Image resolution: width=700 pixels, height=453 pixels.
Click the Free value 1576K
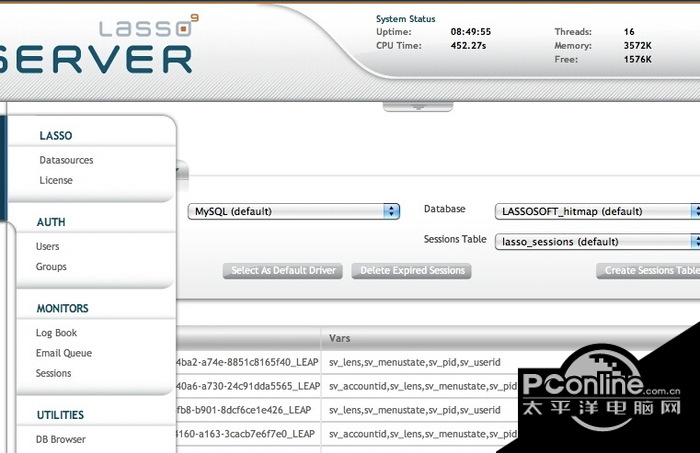[638, 59]
